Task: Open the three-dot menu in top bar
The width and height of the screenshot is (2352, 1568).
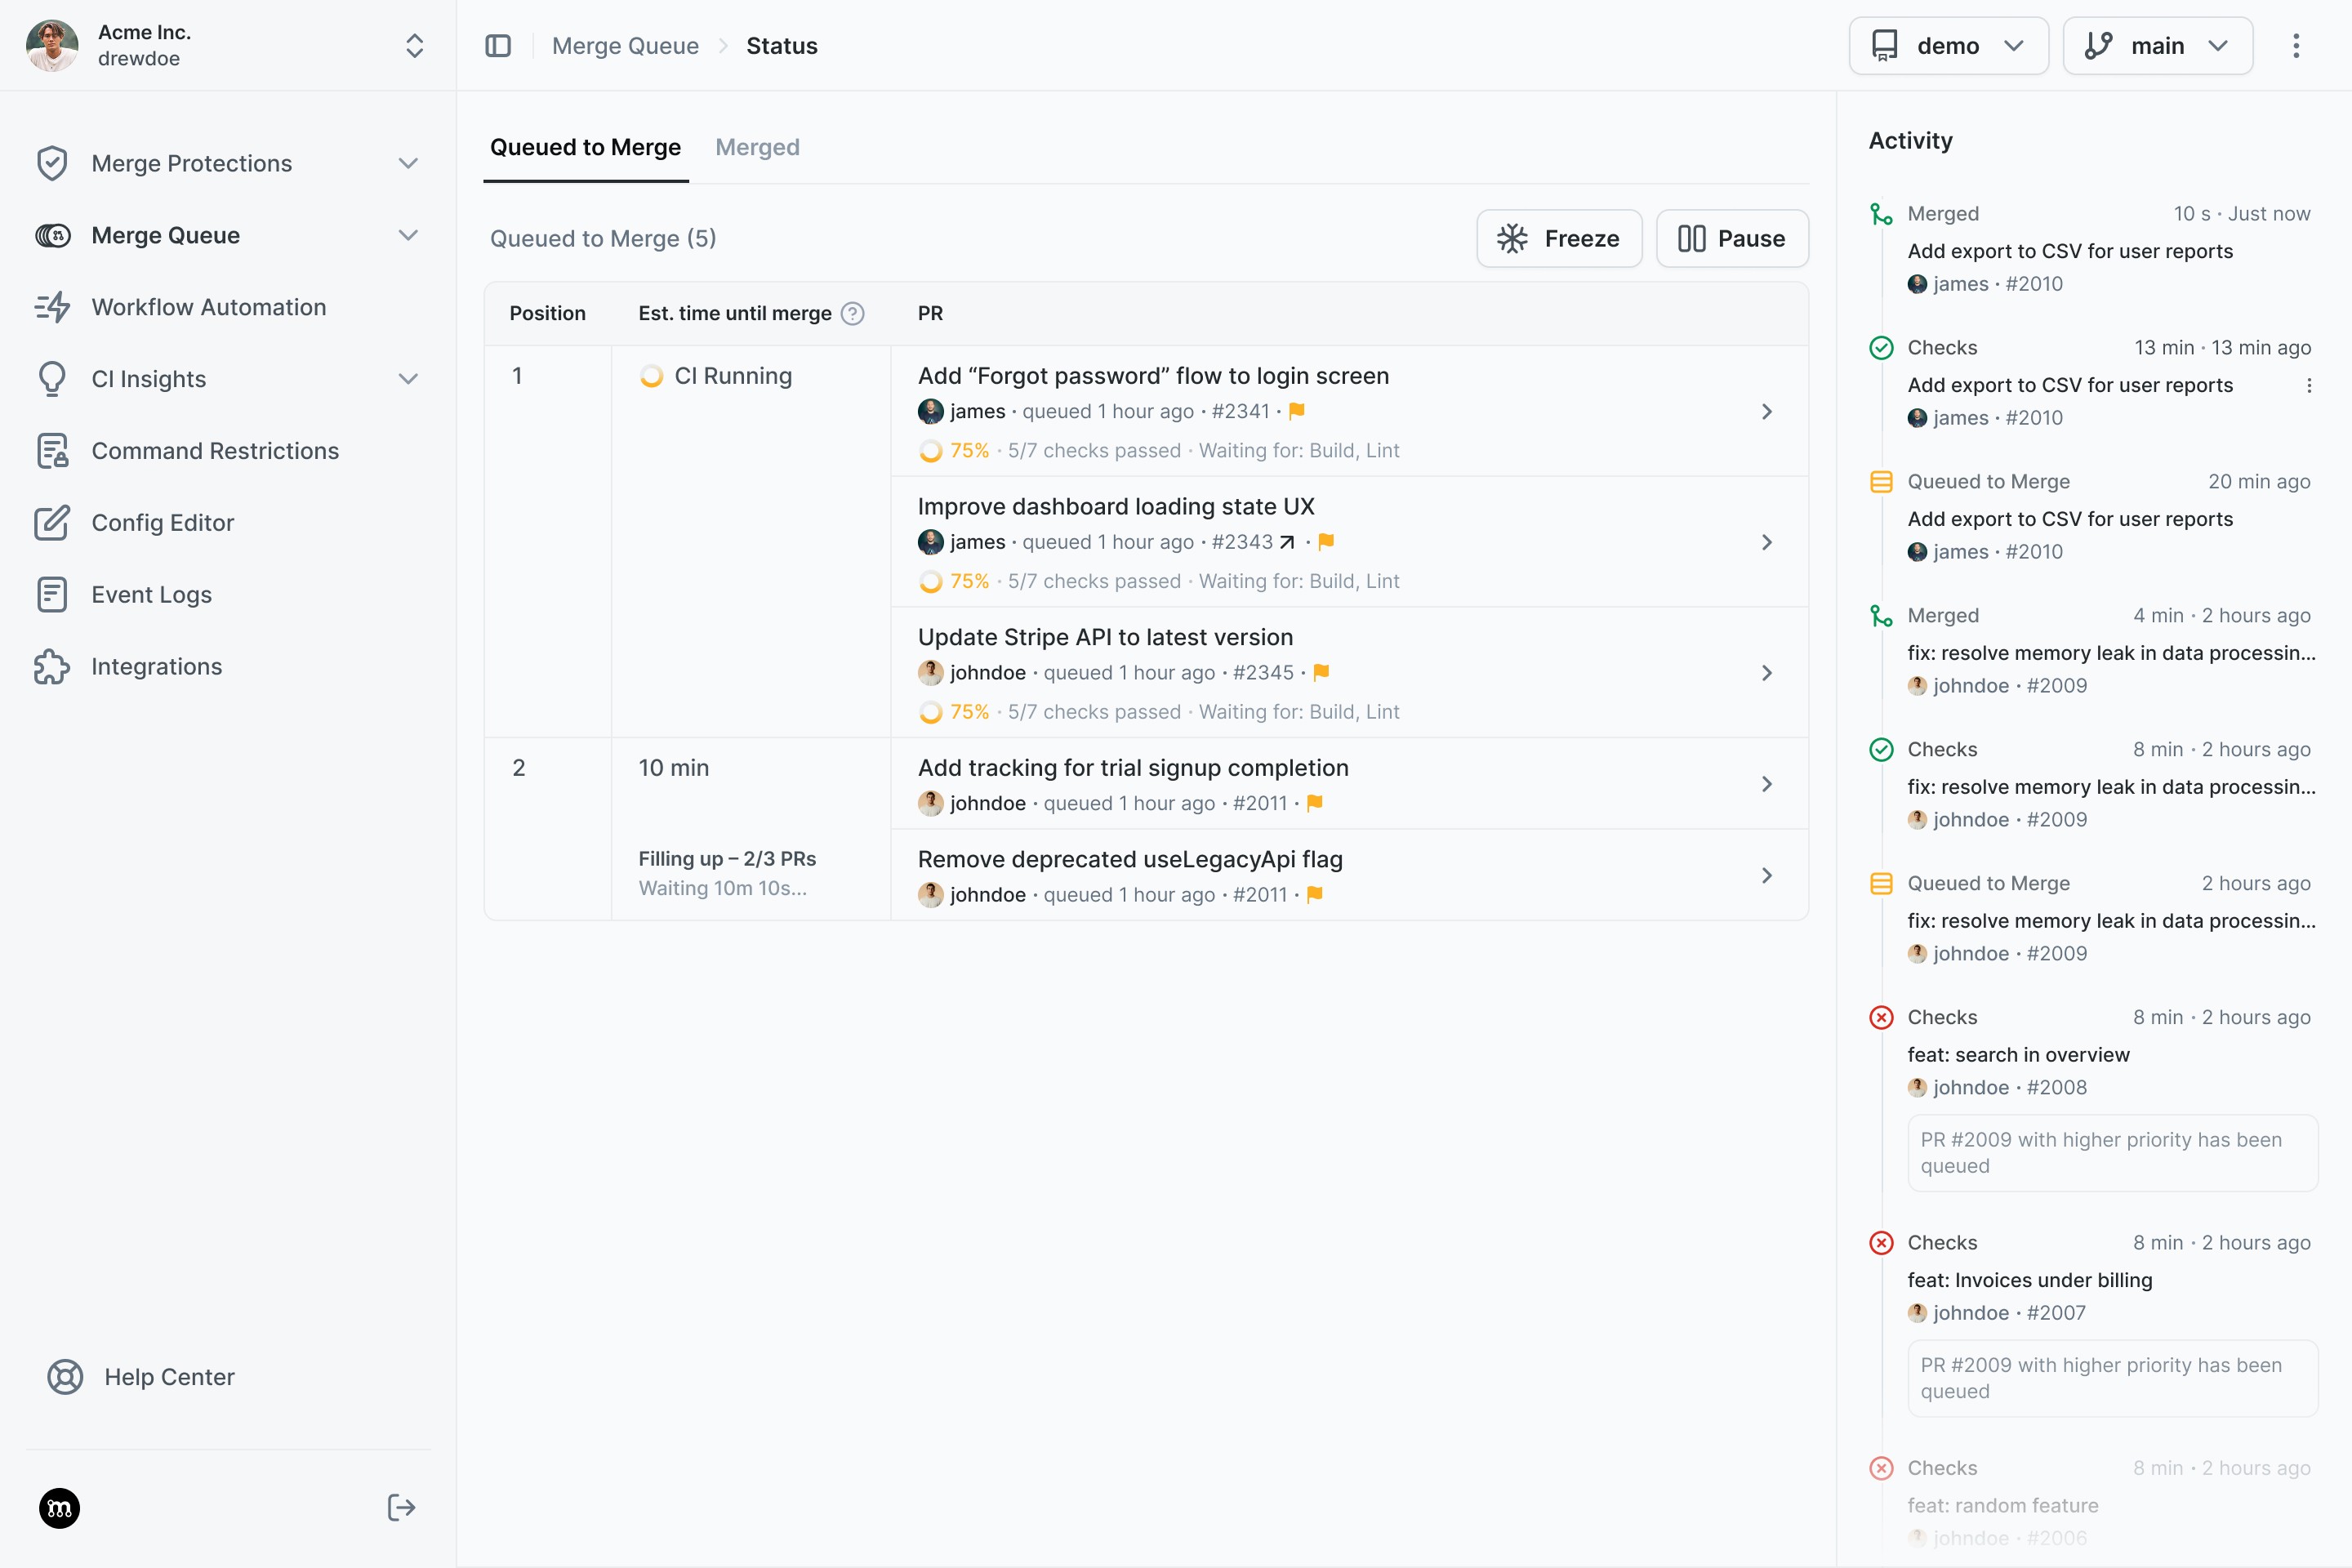Action: [2296, 46]
